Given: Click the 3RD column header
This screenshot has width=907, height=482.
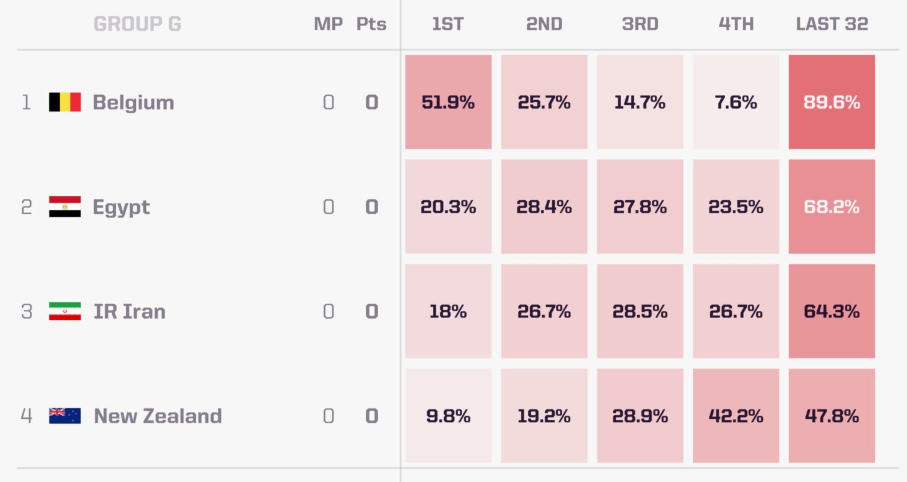Looking at the screenshot, I should [x=640, y=24].
